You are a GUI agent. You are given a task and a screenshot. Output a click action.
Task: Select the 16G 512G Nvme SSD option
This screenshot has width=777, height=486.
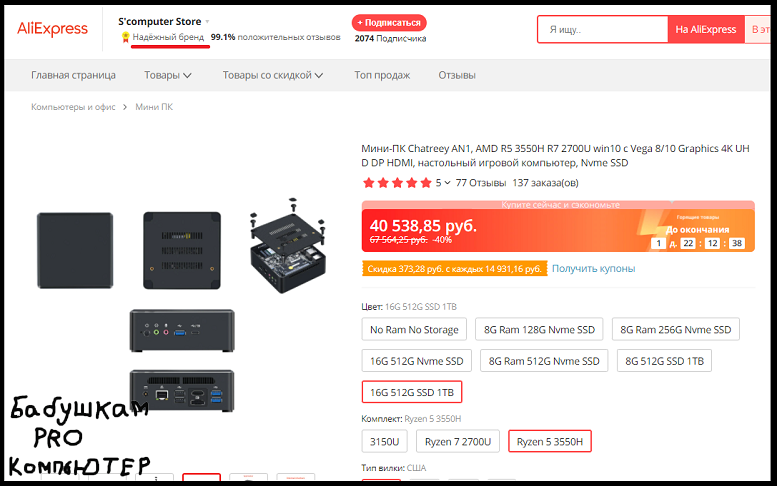pyautogui.click(x=417, y=361)
